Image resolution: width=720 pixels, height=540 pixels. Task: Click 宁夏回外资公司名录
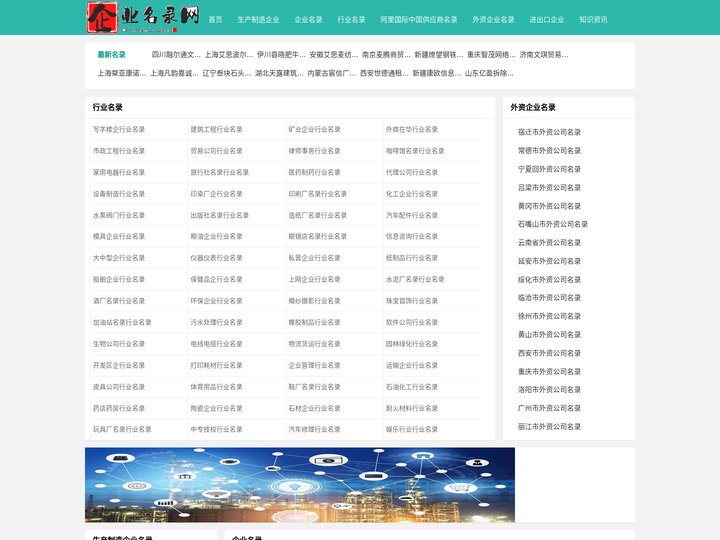(x=549, y=169)
